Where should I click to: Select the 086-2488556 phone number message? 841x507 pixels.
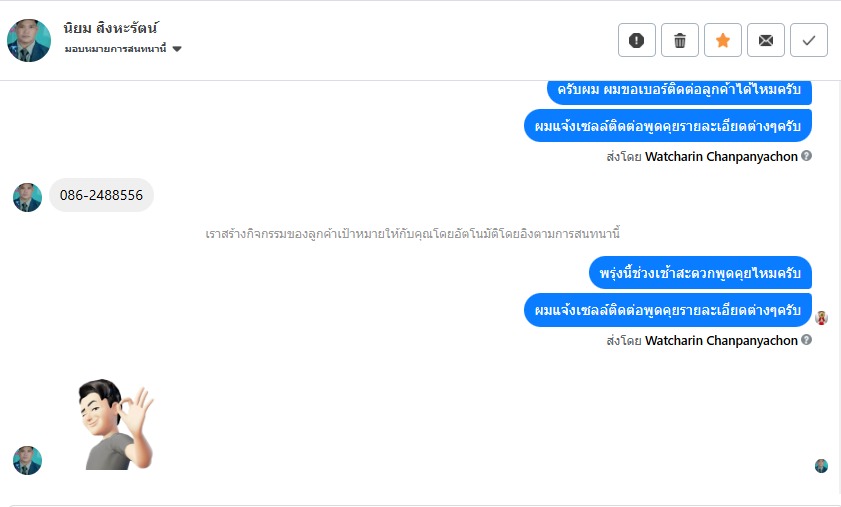tap(101, 195)
